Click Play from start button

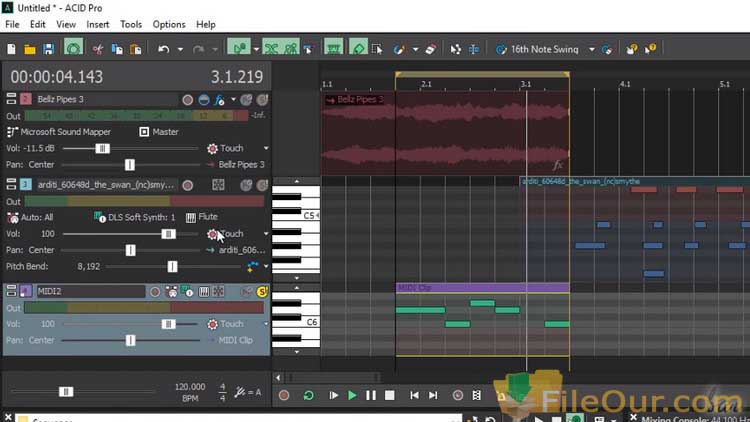click(333, 395)
